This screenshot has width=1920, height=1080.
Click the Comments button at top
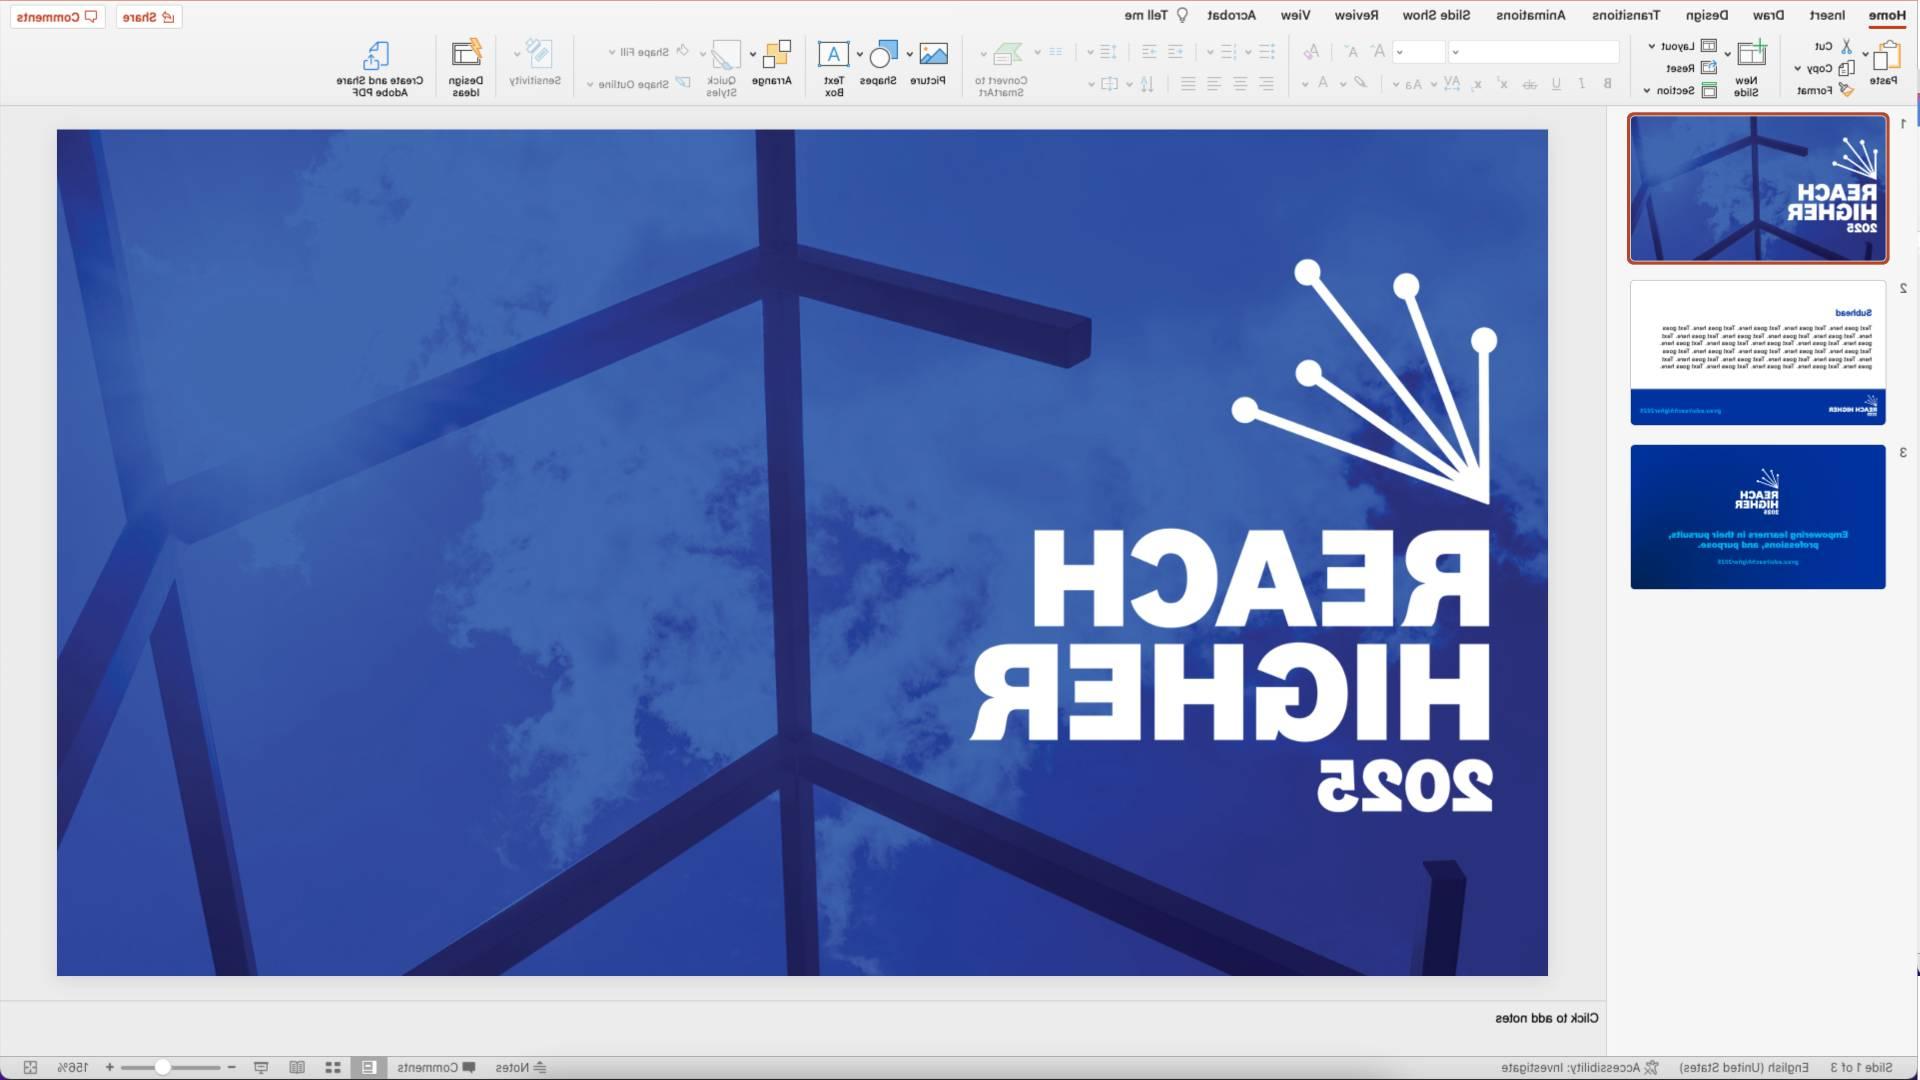point(58,17)
